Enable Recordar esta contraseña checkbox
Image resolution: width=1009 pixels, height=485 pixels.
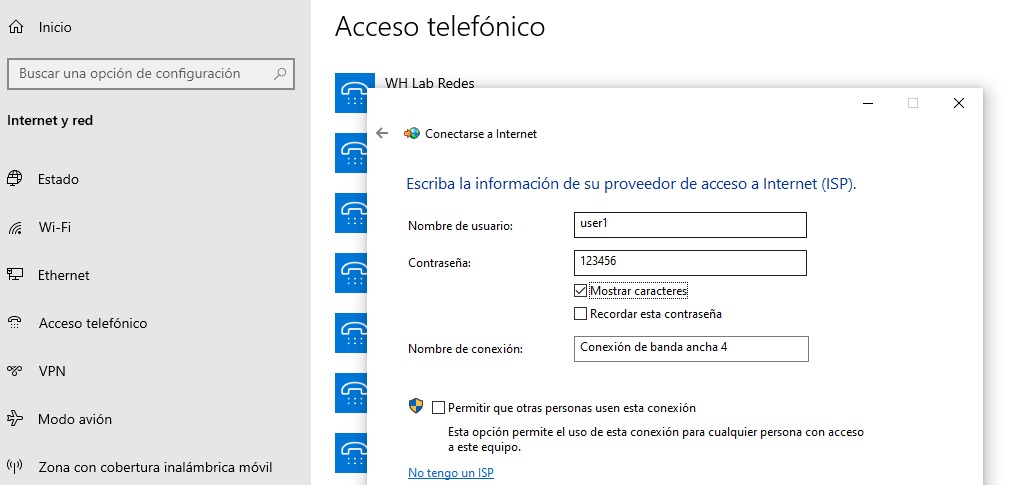pyautogui.click(x=581, y=314)
